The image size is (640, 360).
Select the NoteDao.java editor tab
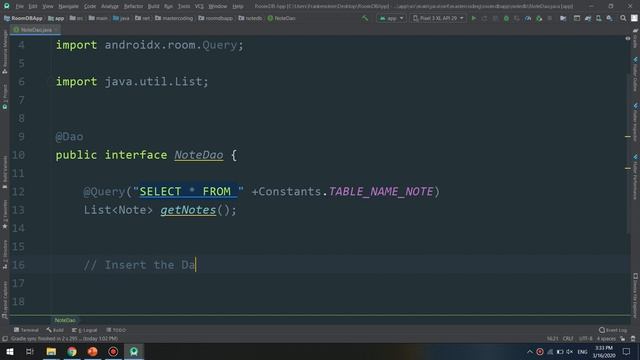point(36,30)
